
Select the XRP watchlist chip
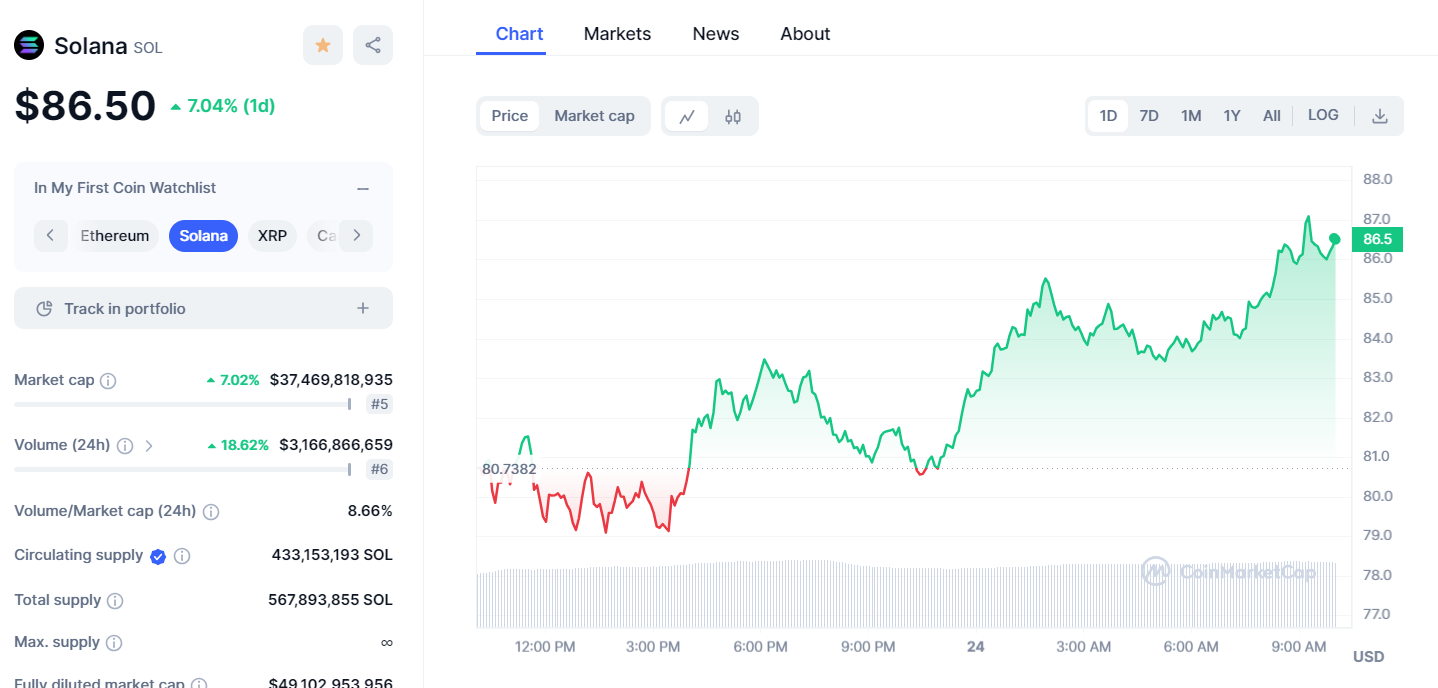point(272,236)
